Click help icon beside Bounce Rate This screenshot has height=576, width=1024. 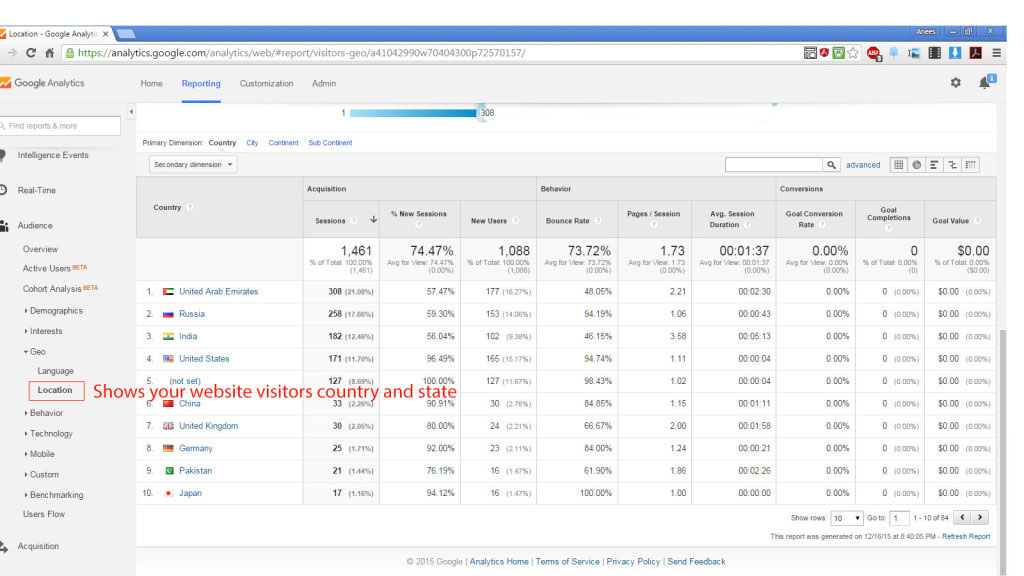click(x=598, y=221)
